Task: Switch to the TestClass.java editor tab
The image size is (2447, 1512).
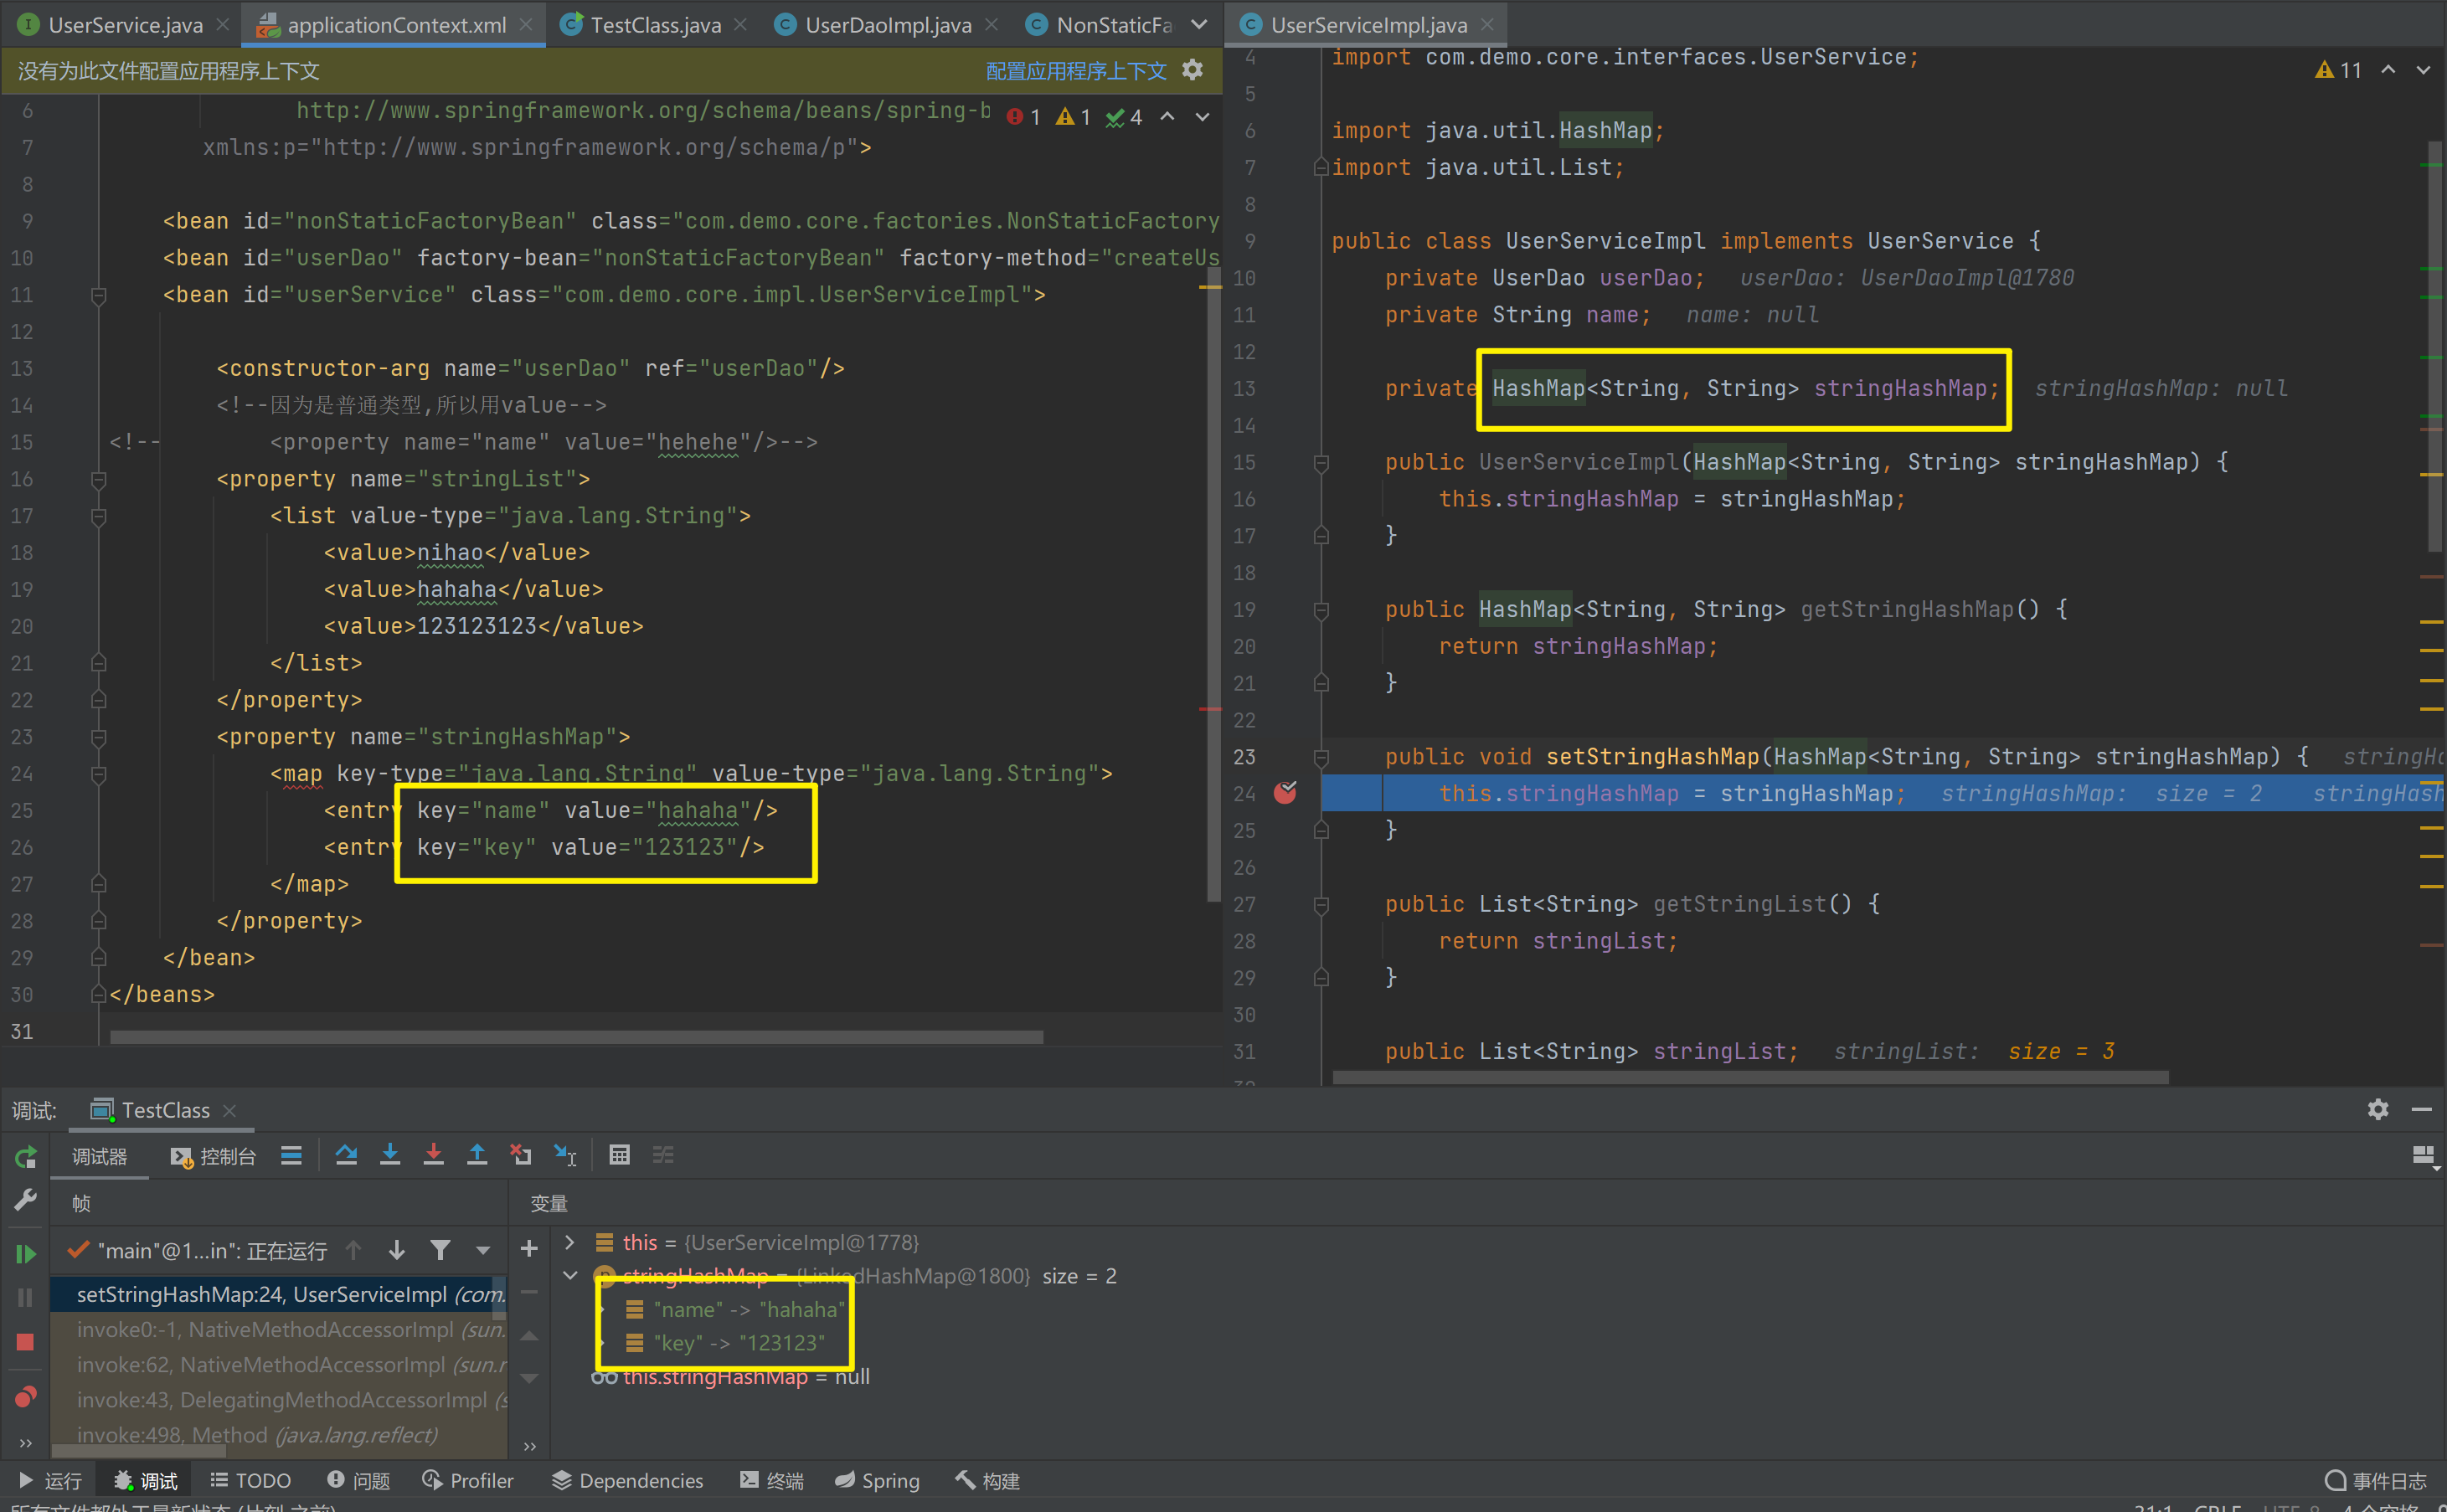Action: click(x=654, y=24)
